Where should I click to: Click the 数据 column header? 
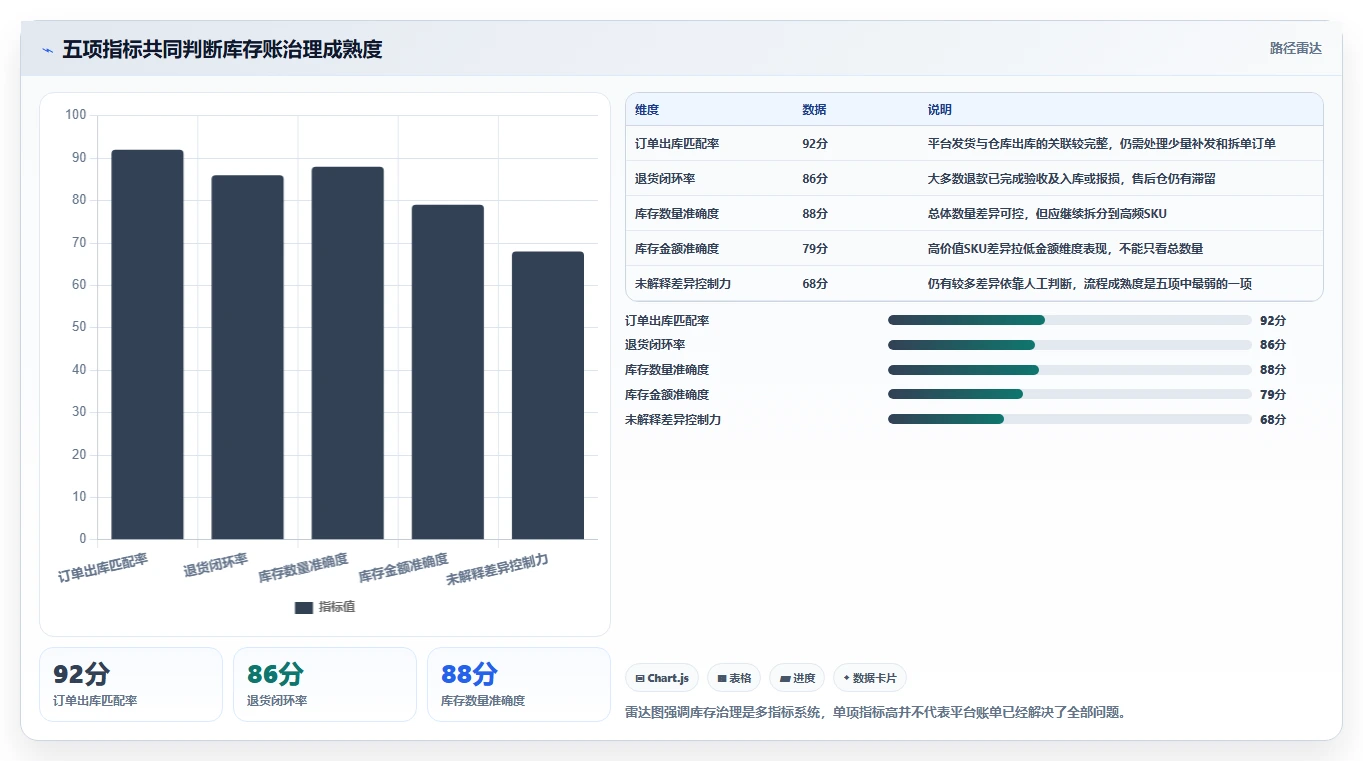tap(814, 110)
